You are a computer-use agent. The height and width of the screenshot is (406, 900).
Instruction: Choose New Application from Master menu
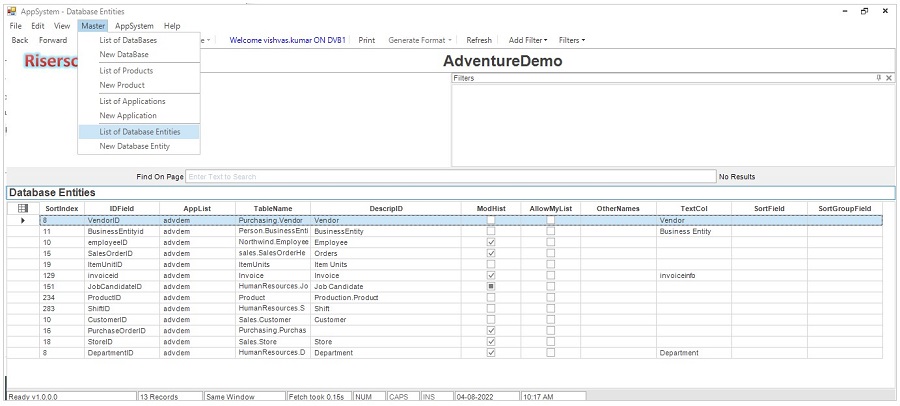139,115
